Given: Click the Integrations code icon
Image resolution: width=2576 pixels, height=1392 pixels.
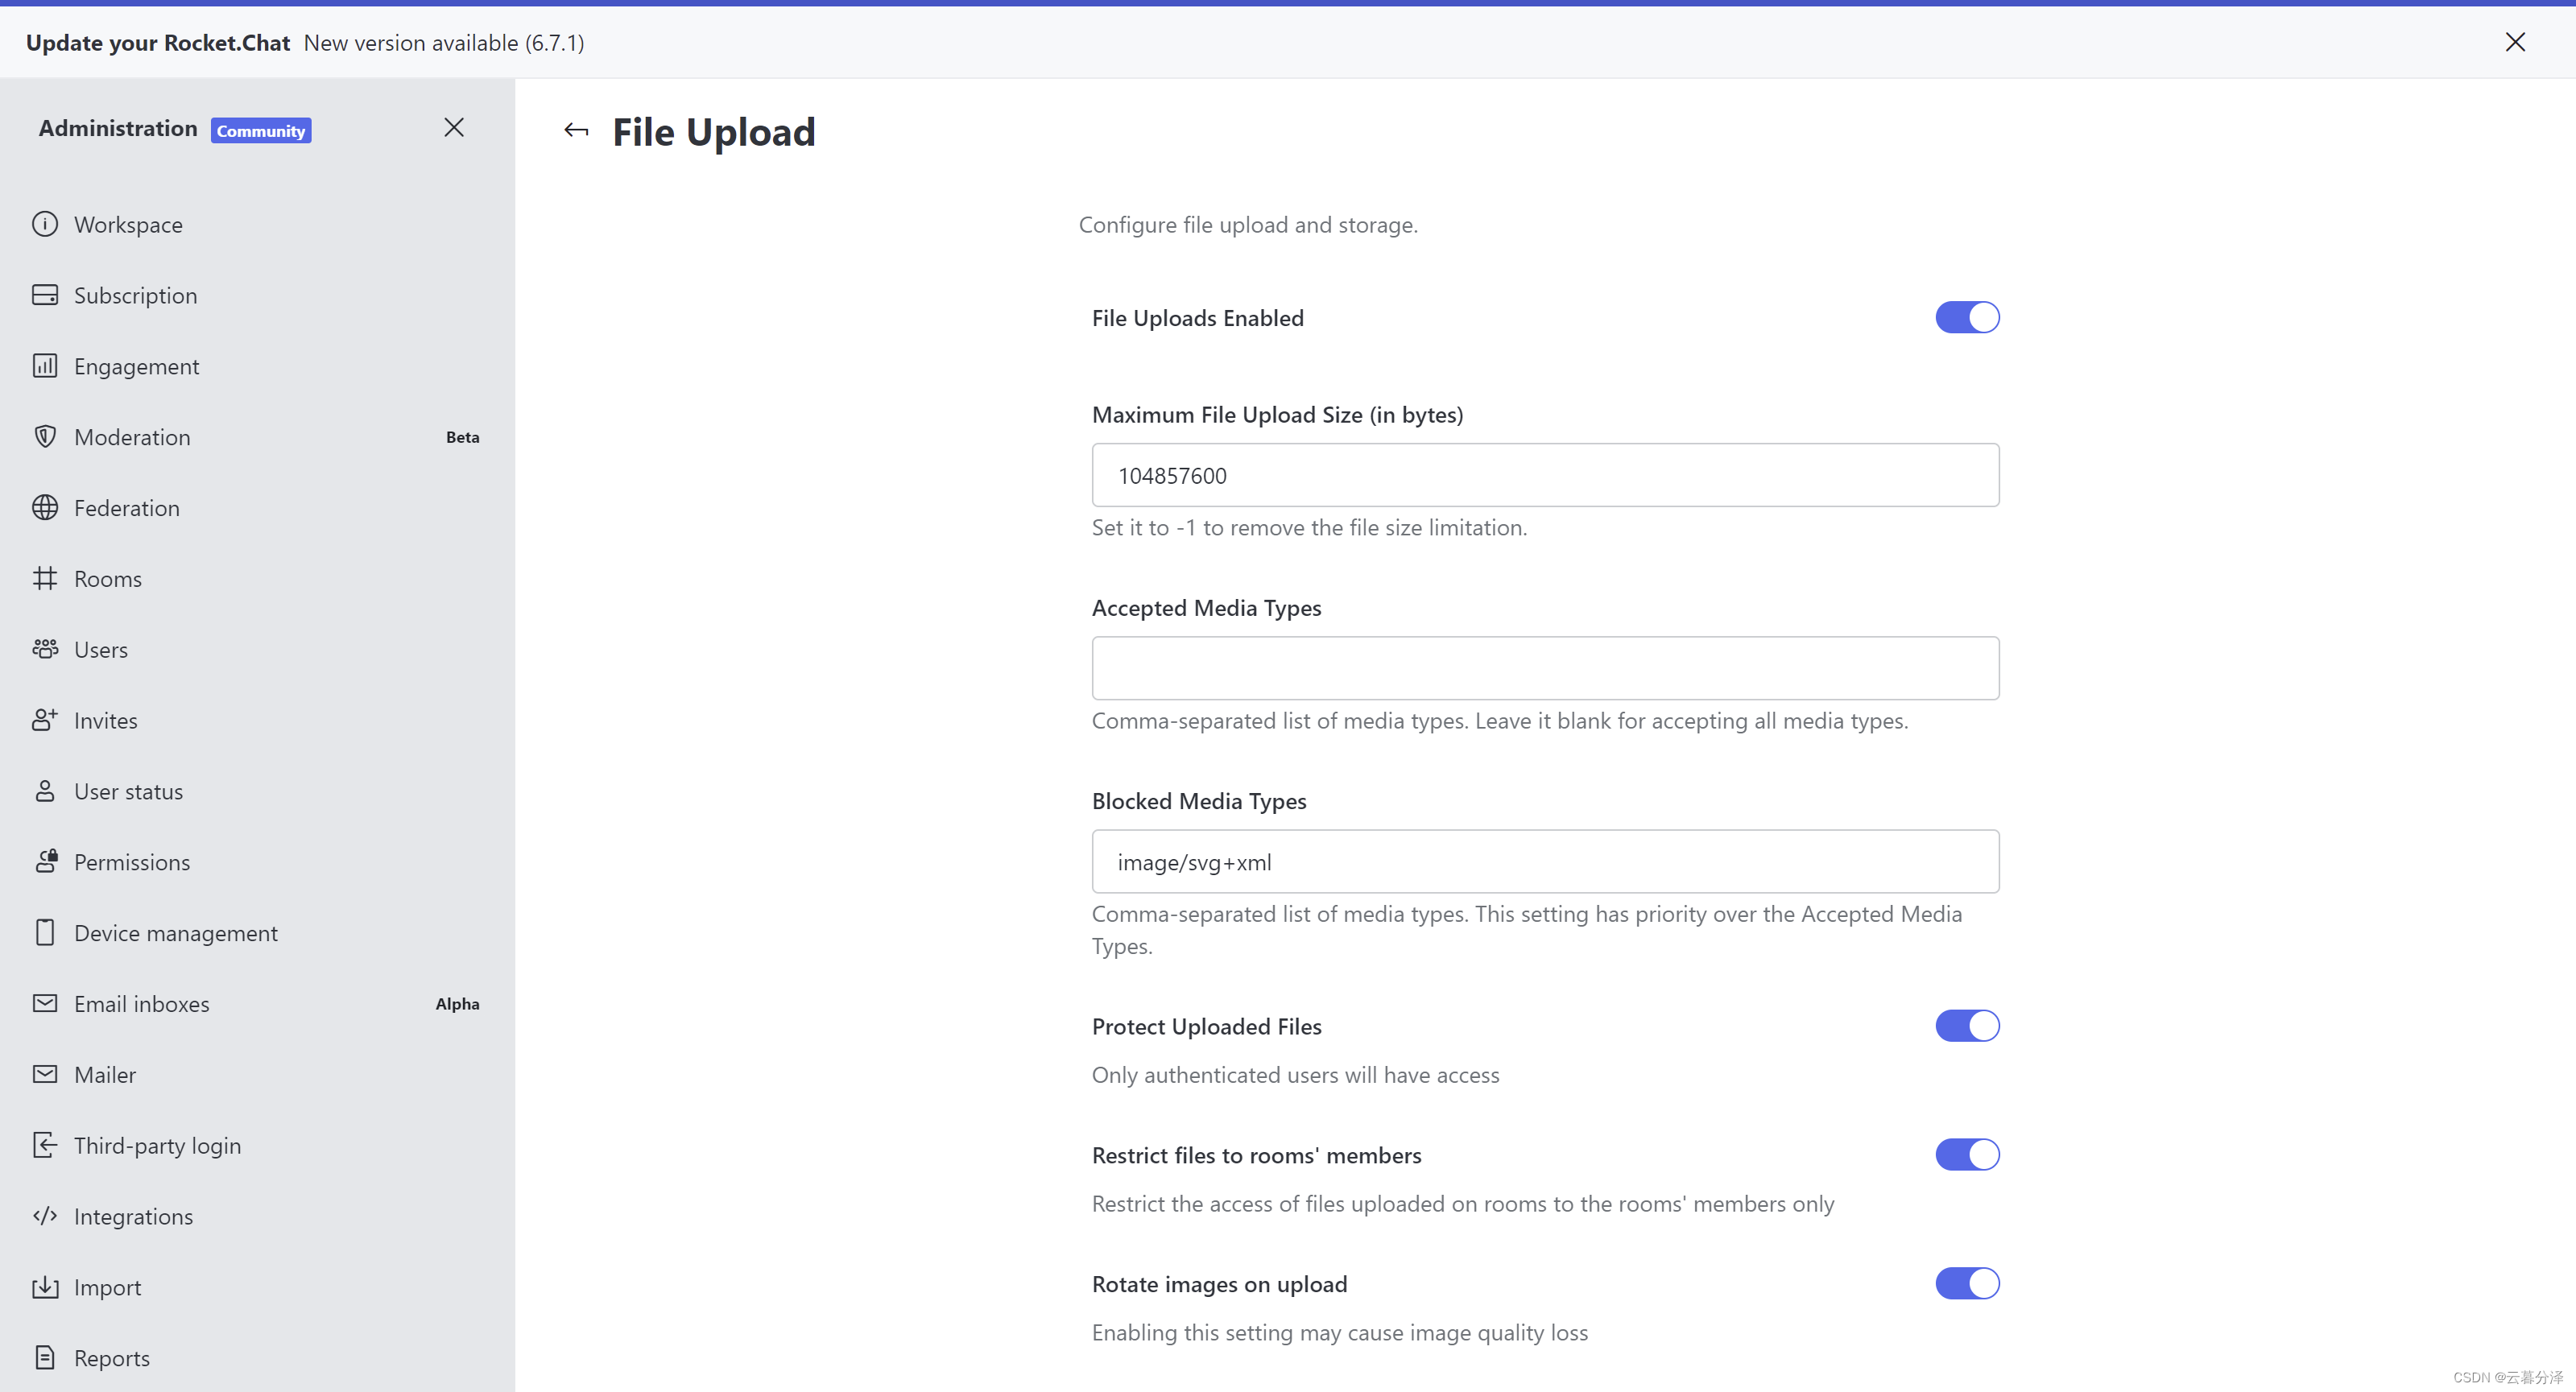Looking at the screenshot, I should pos(45,1216).
